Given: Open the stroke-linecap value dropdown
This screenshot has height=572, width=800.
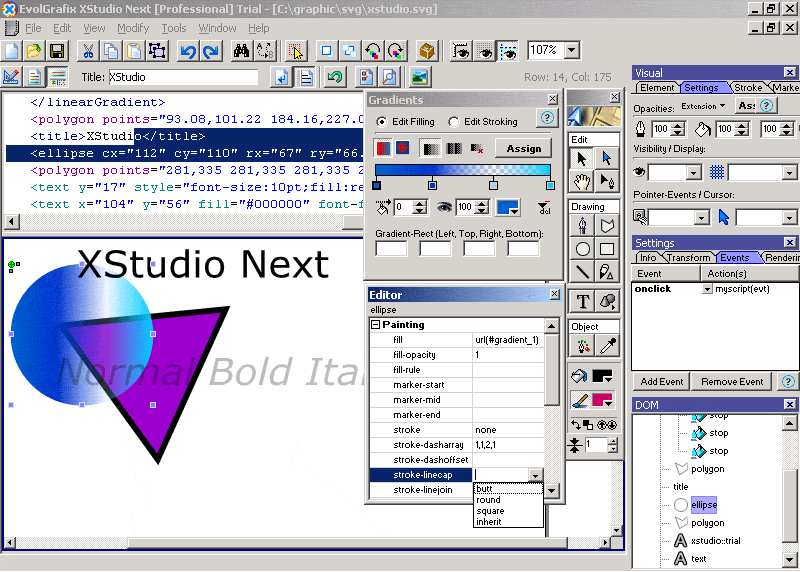Looking at the screenshot, I should coord(535,475).
